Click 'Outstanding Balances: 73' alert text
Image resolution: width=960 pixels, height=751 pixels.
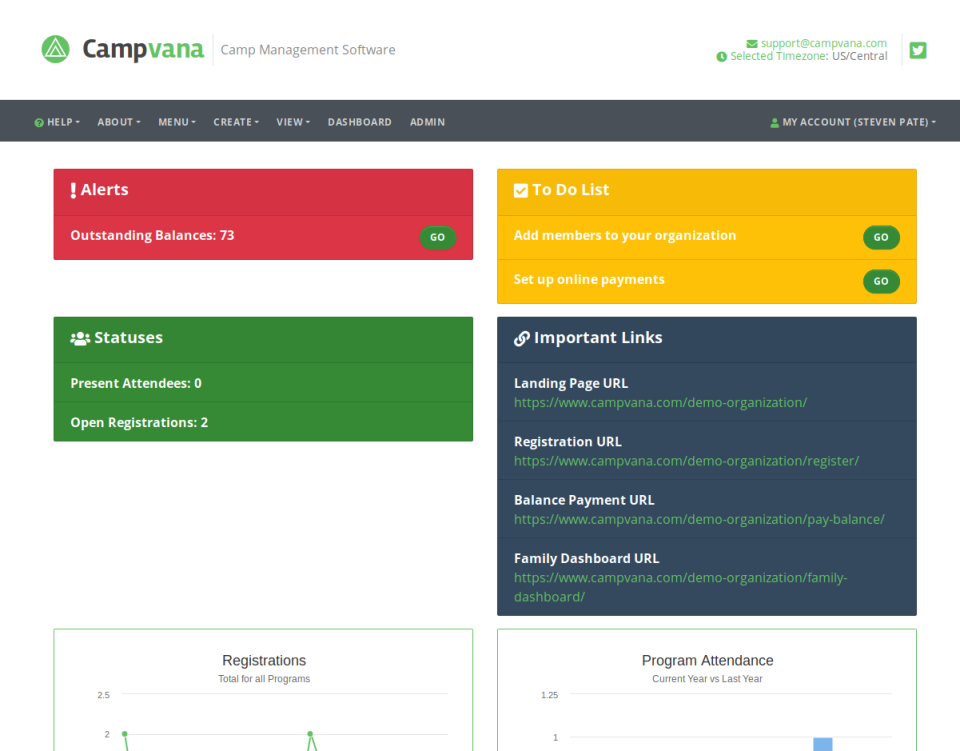point(152,236)
